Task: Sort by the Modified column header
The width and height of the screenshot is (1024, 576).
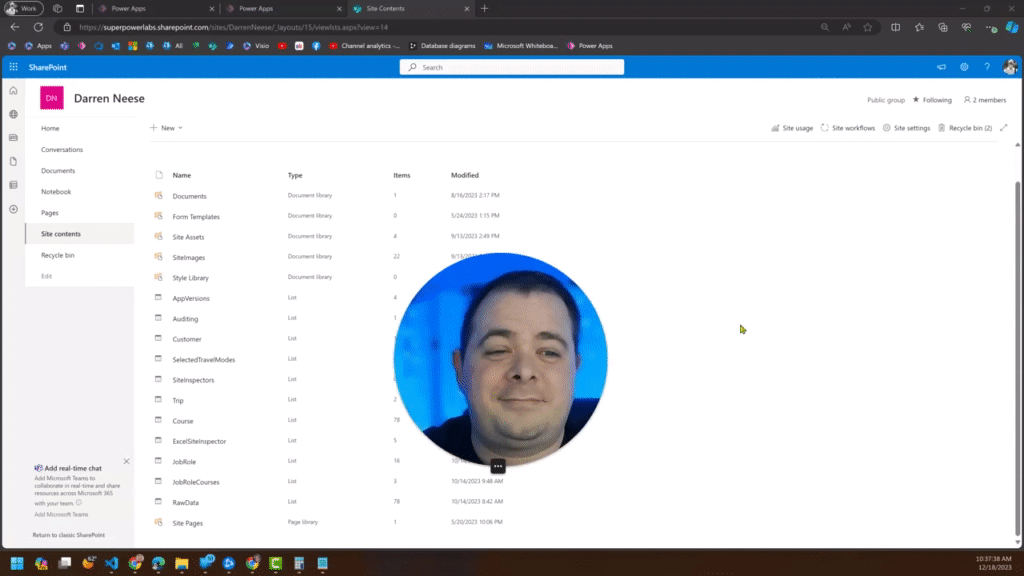Action: pos(465,175)
